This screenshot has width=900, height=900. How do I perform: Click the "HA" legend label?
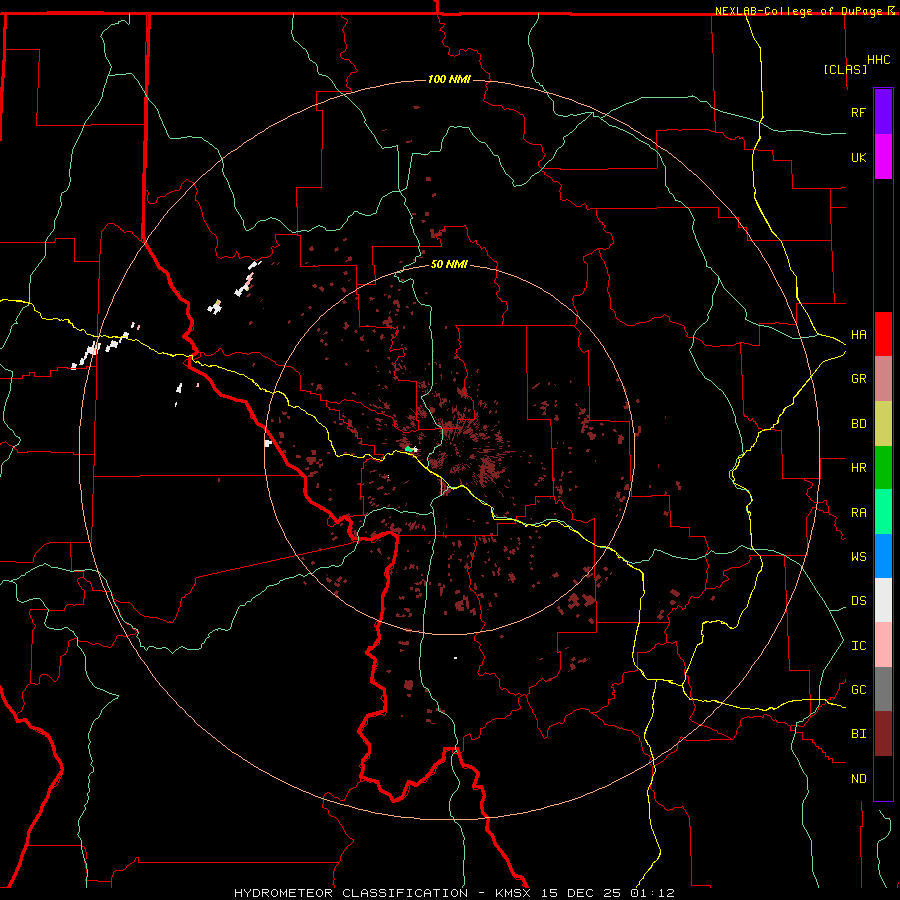(x=858, y=335)
